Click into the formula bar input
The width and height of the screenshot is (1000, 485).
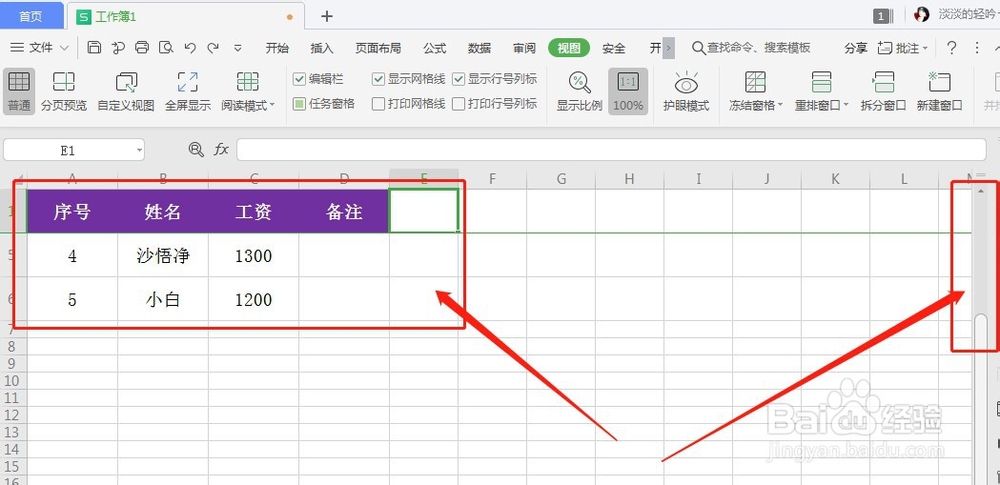611,150
